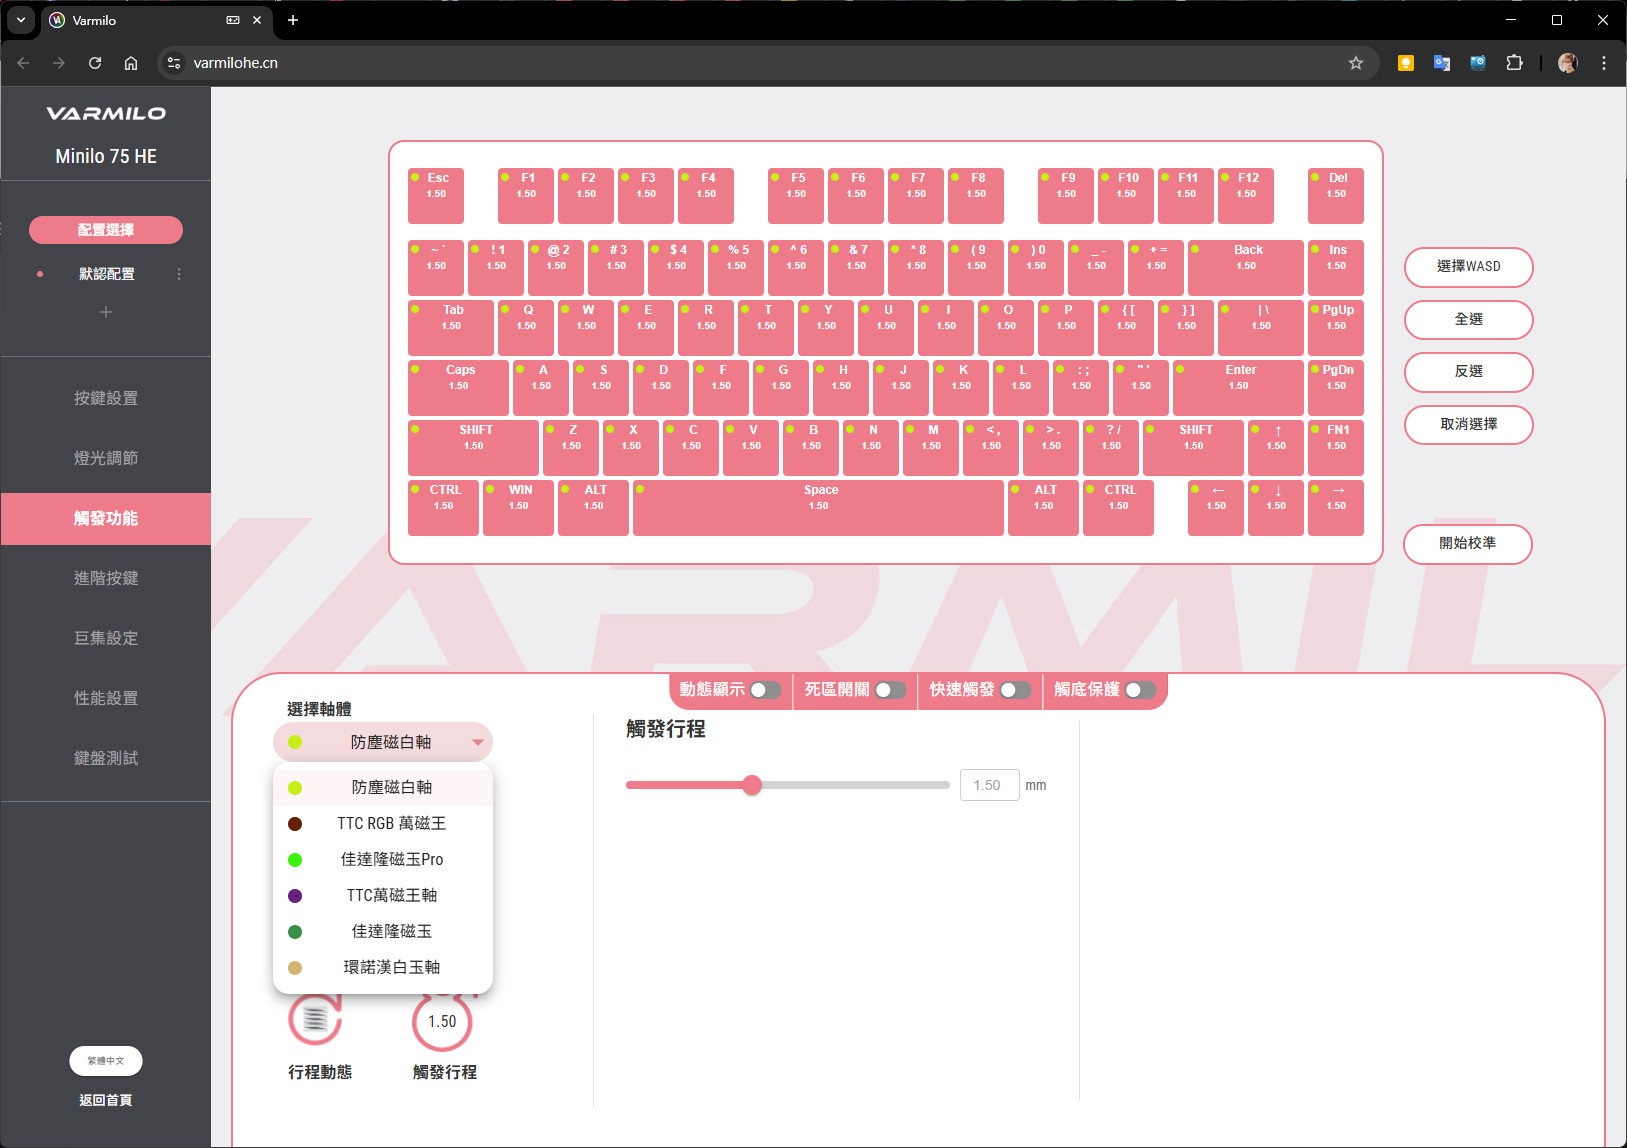Click the 開始校準 calibration button

(1467, 544)
